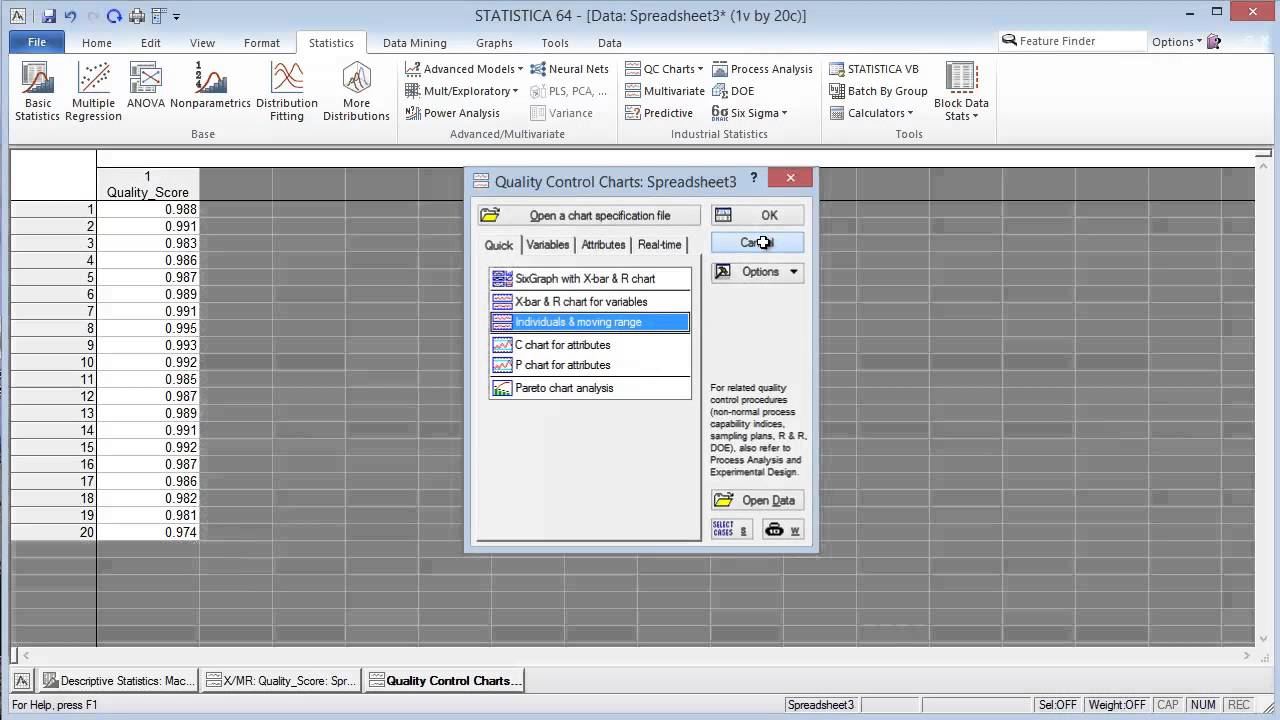Select Individuals & moving range
This screenshot has height=720, width=1280.
590,322
